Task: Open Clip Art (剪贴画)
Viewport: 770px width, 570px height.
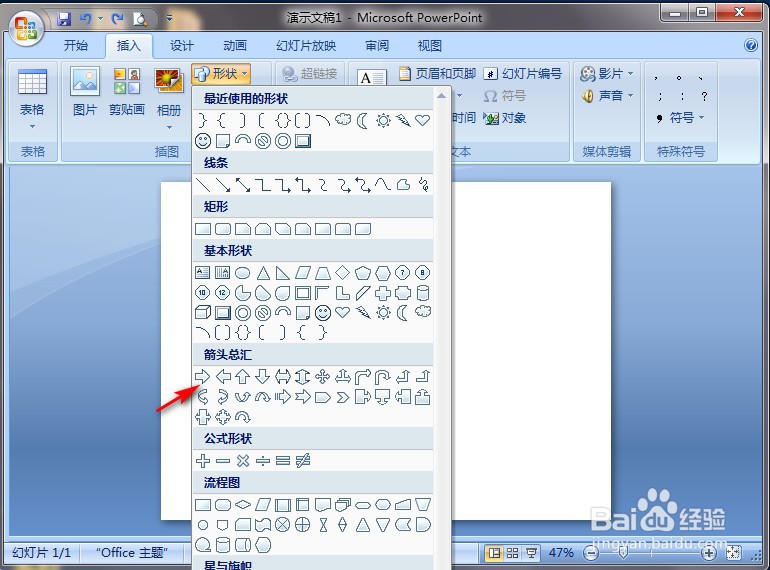Action: [x=127, y=92]
